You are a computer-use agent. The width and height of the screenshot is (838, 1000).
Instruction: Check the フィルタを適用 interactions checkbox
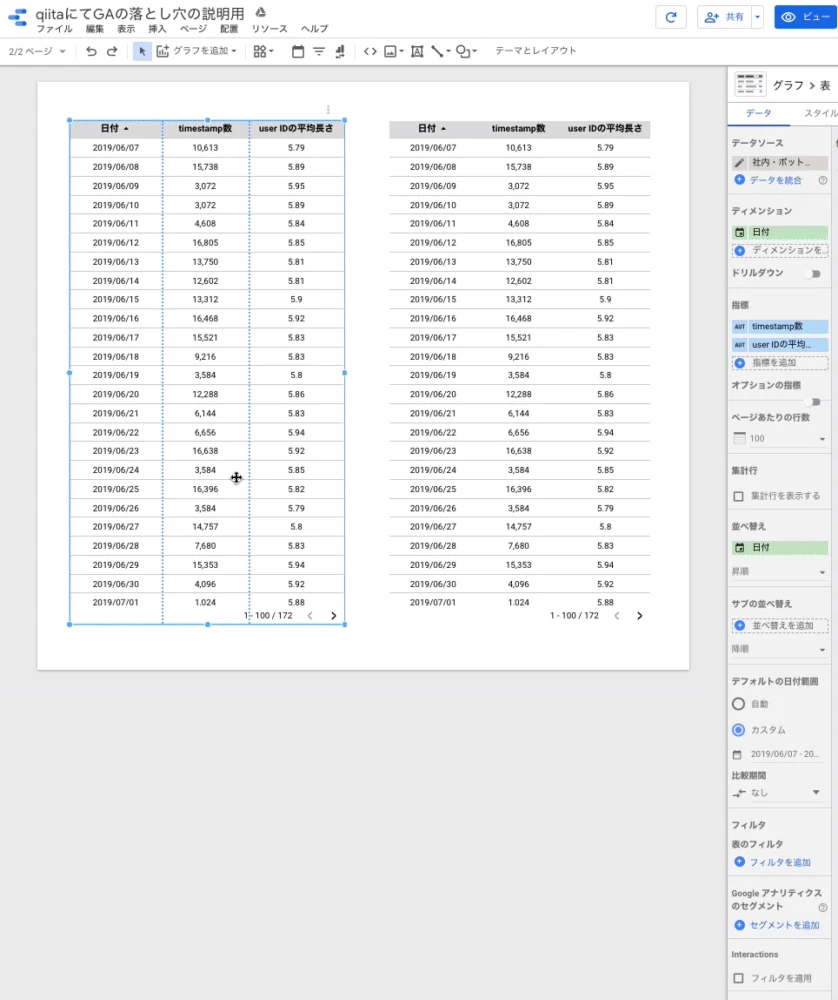point(739,978)
